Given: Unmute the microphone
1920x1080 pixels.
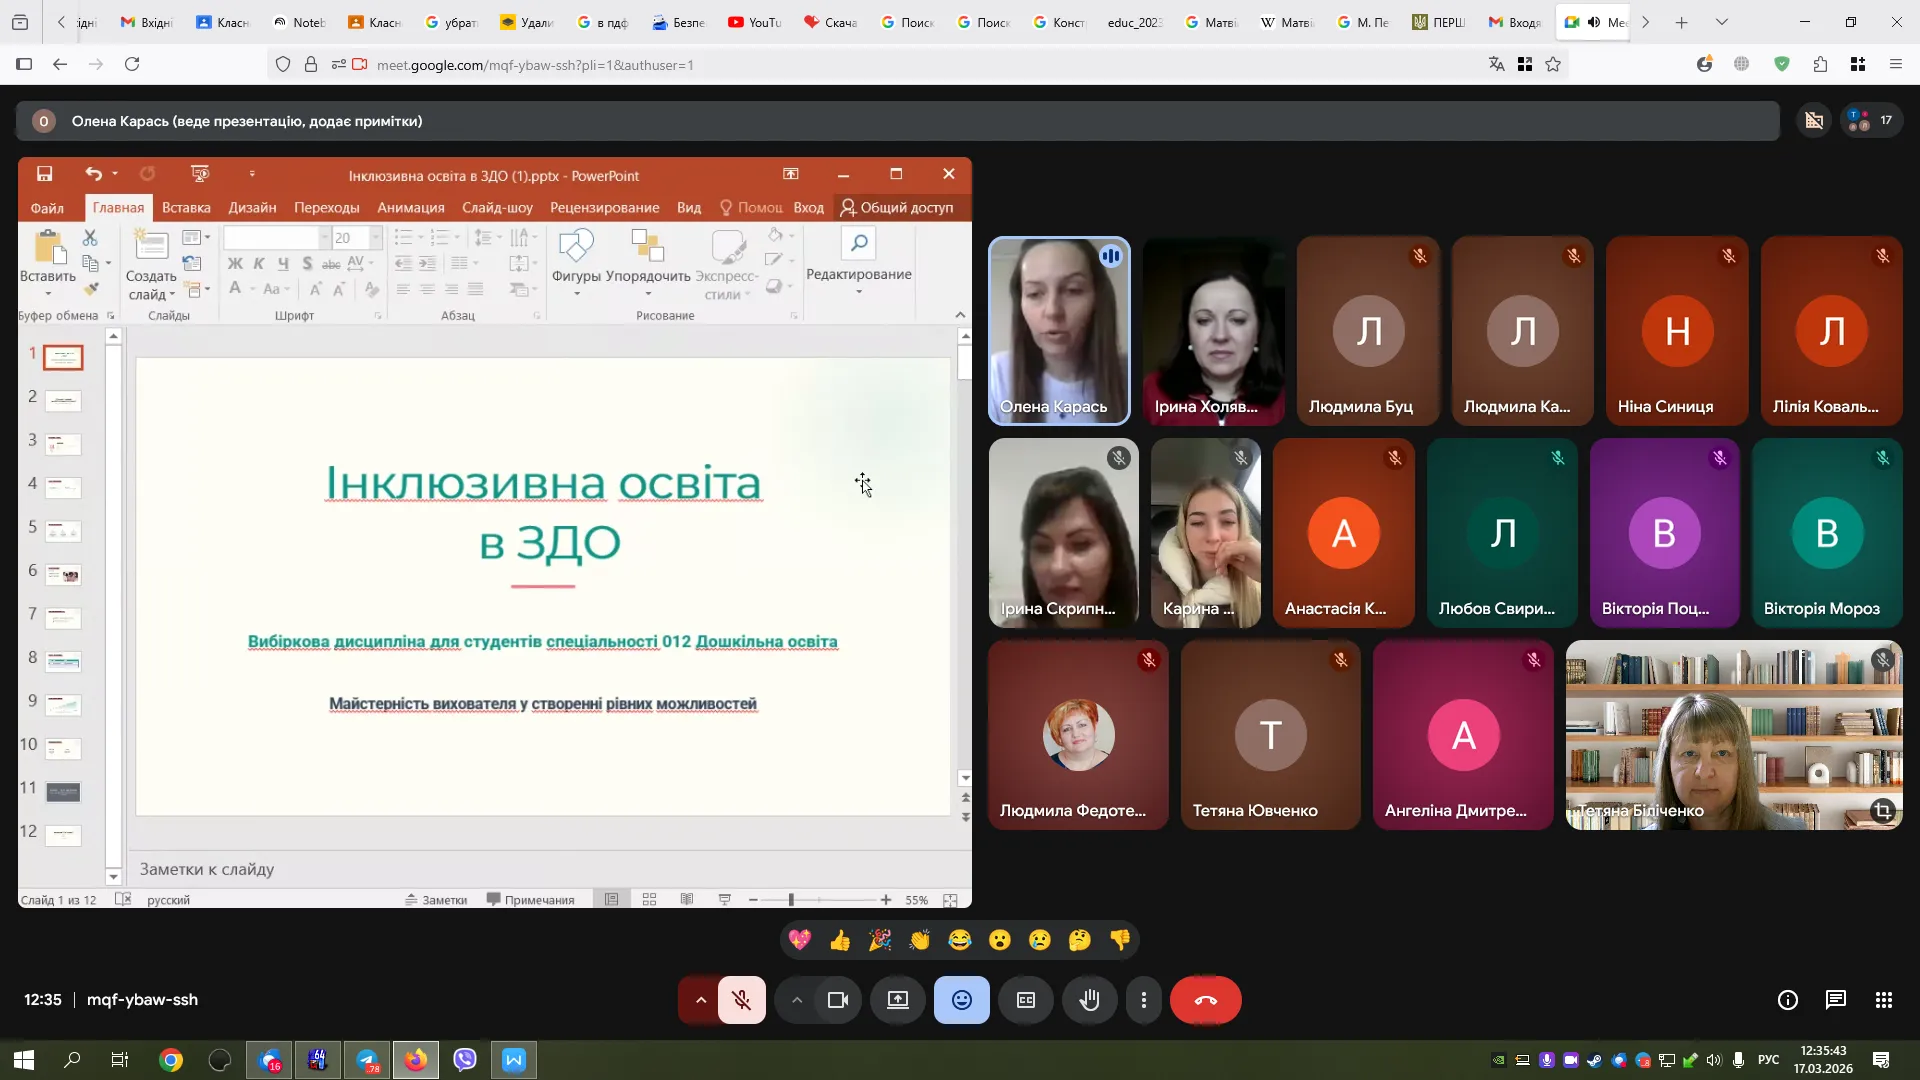Looking at the screenshot, I should [x=741, y=1000].
